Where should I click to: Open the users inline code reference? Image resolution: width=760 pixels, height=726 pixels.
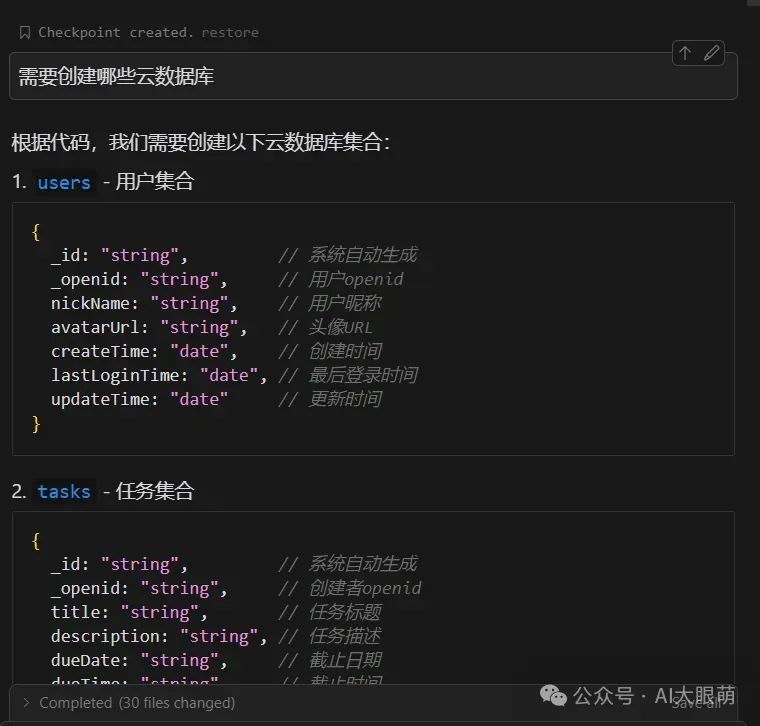click(x=64, y=182)
